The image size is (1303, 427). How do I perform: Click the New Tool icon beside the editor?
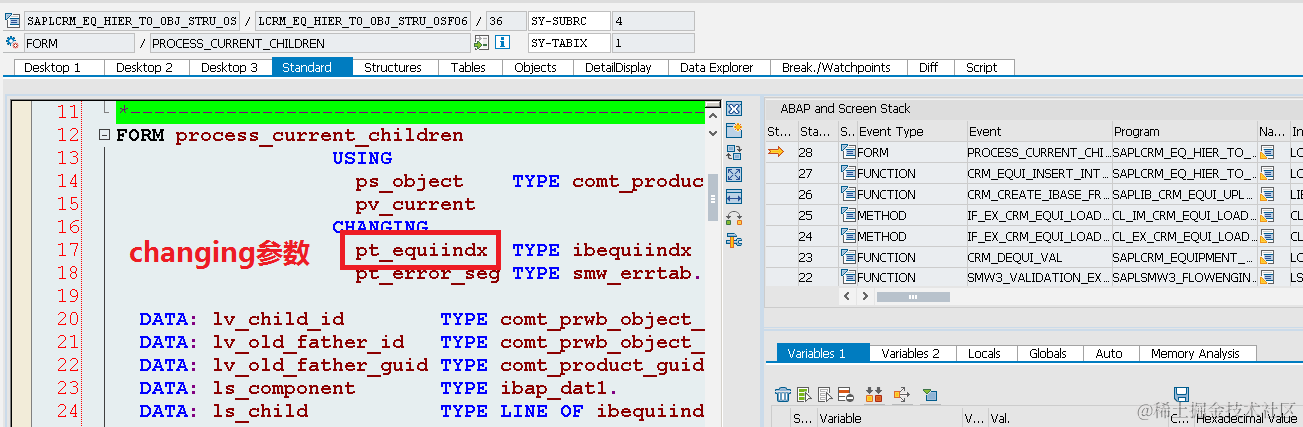point(734,131)
